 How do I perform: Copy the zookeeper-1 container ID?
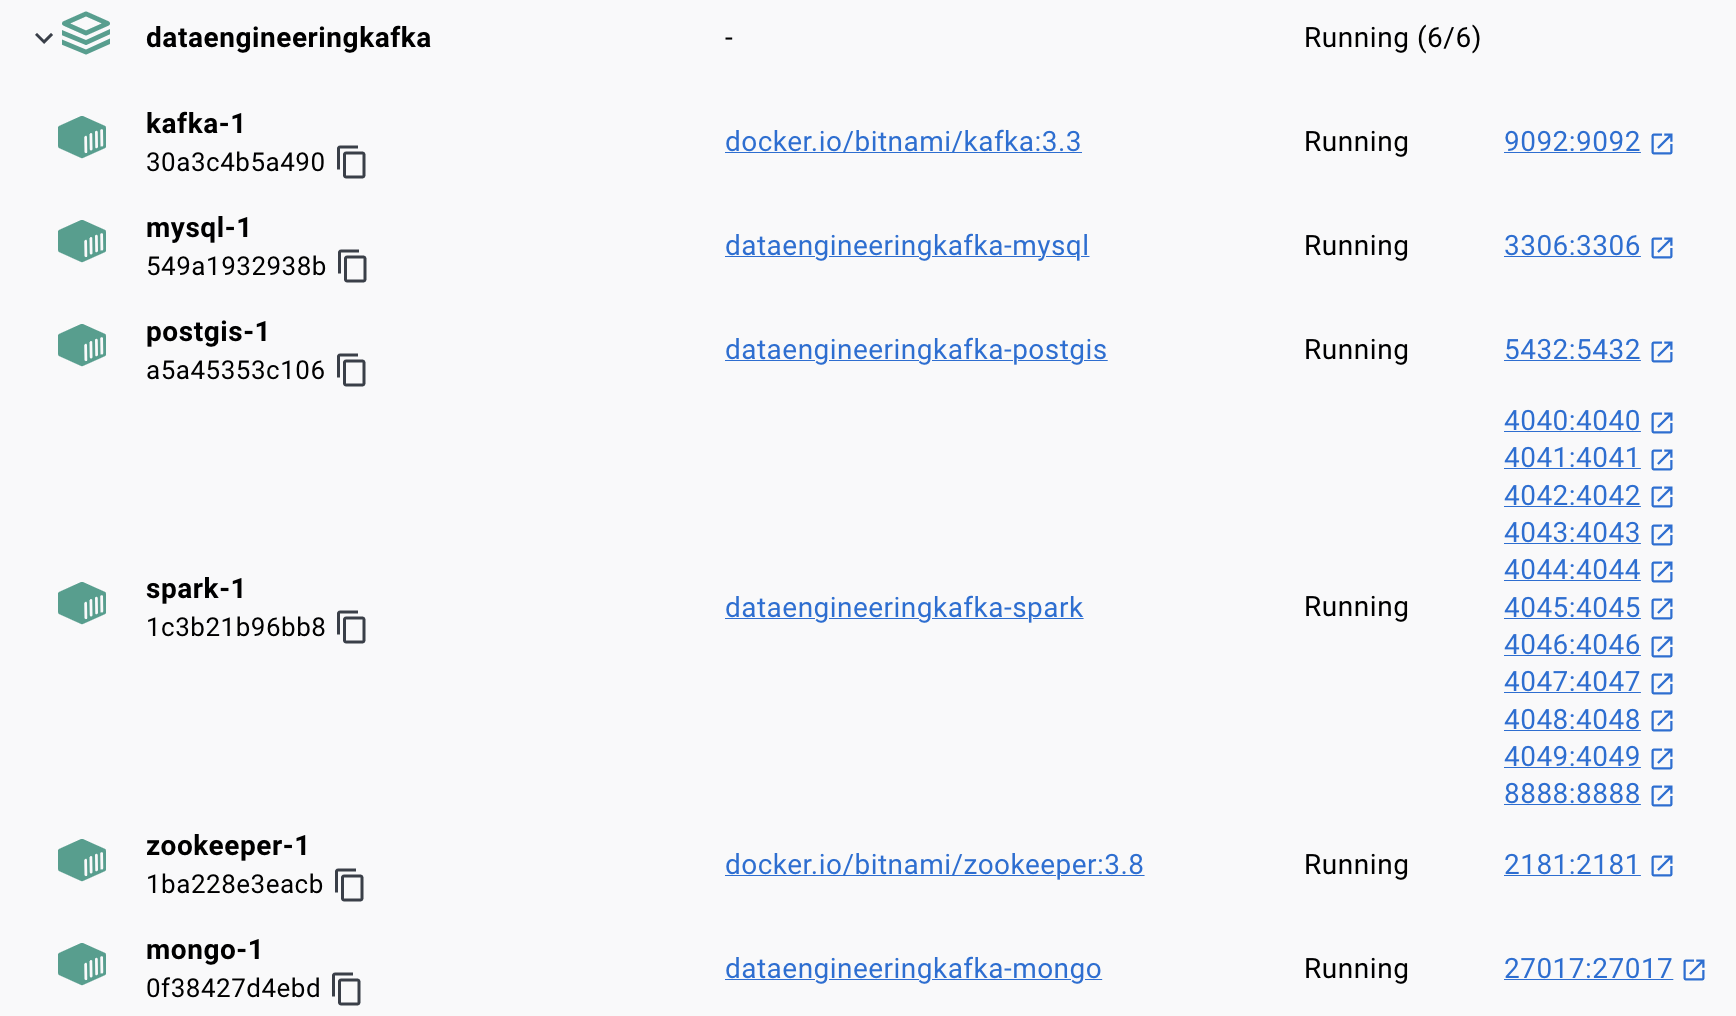click(350, 884)
